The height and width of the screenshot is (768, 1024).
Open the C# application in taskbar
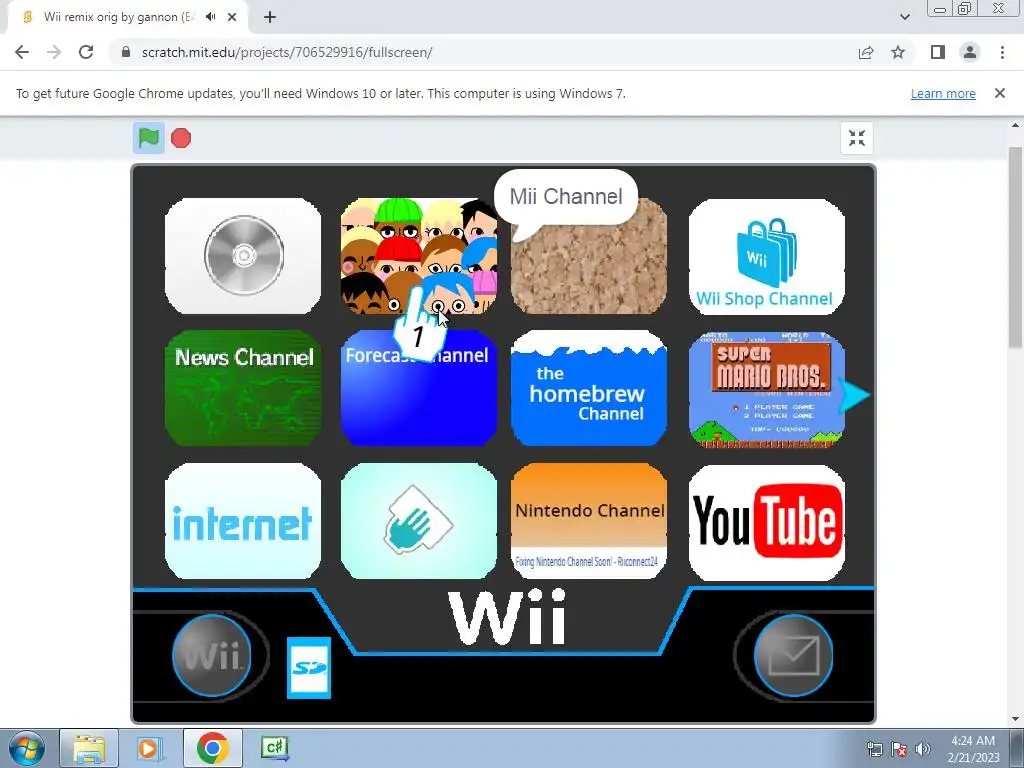[274, 748]
